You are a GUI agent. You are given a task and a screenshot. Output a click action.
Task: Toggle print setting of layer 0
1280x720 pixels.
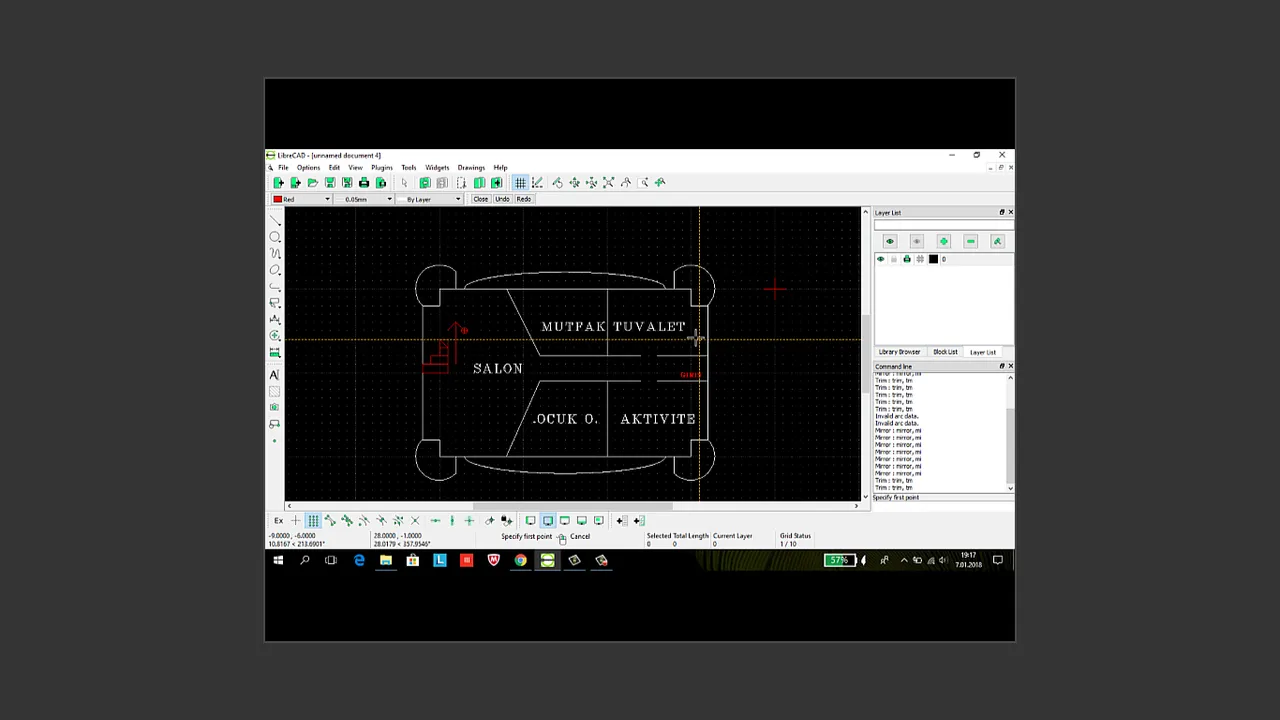pyautogui.click(x=907, y=260)
